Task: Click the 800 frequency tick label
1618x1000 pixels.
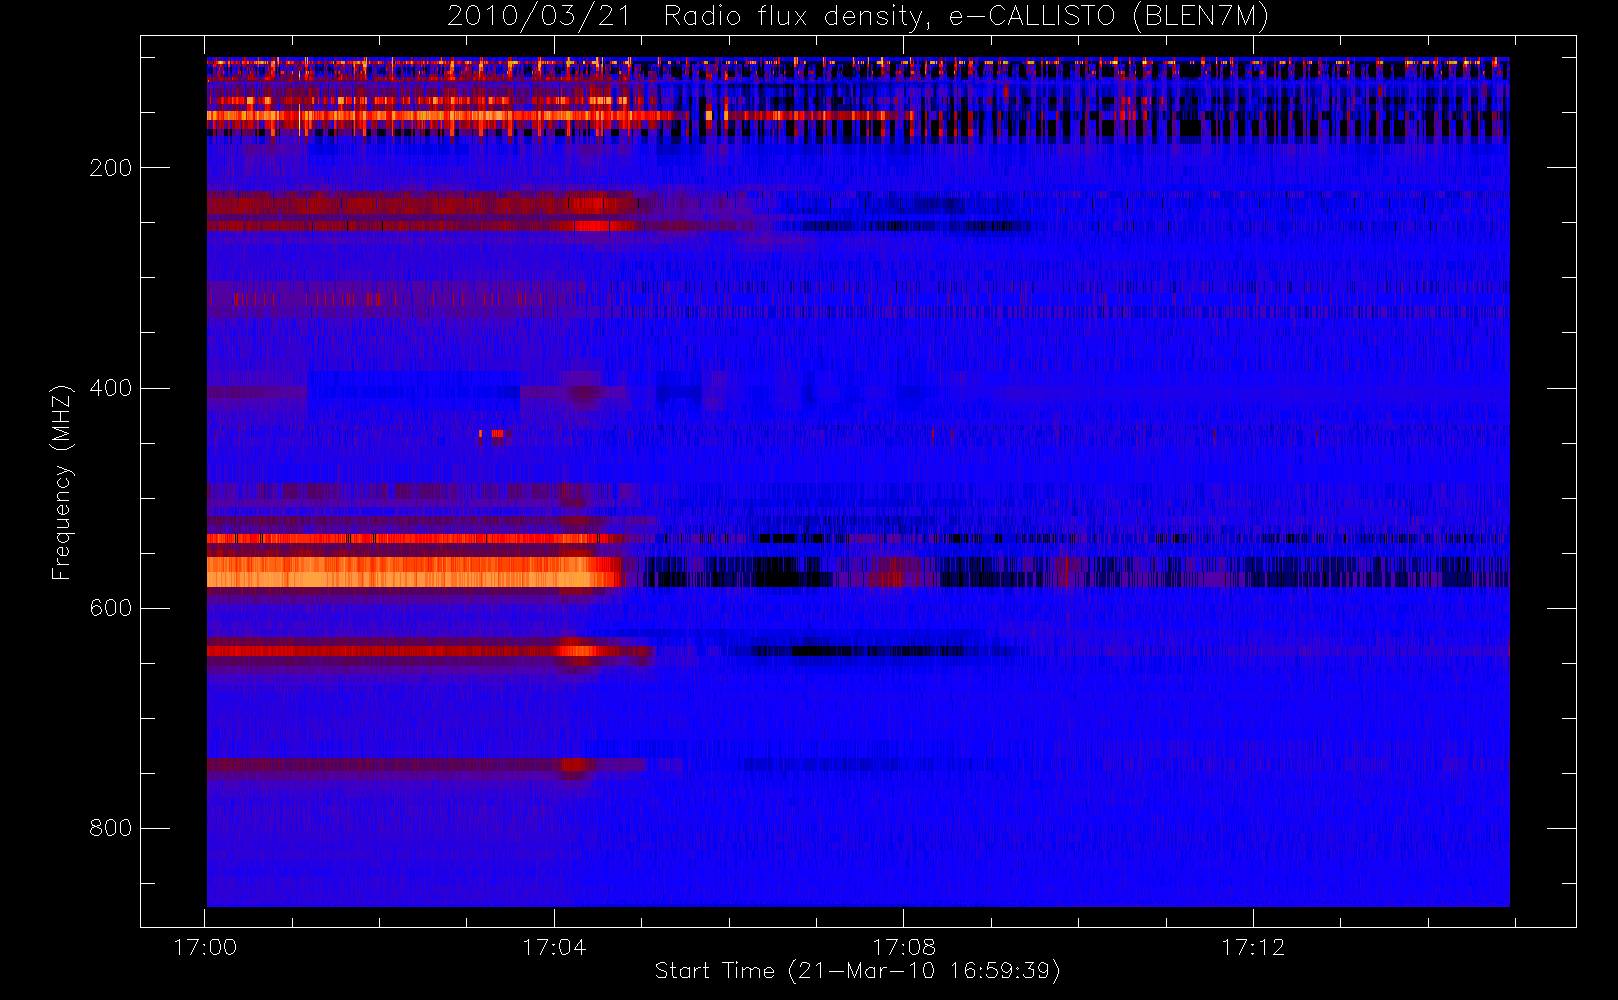Action: click(111, 828)
